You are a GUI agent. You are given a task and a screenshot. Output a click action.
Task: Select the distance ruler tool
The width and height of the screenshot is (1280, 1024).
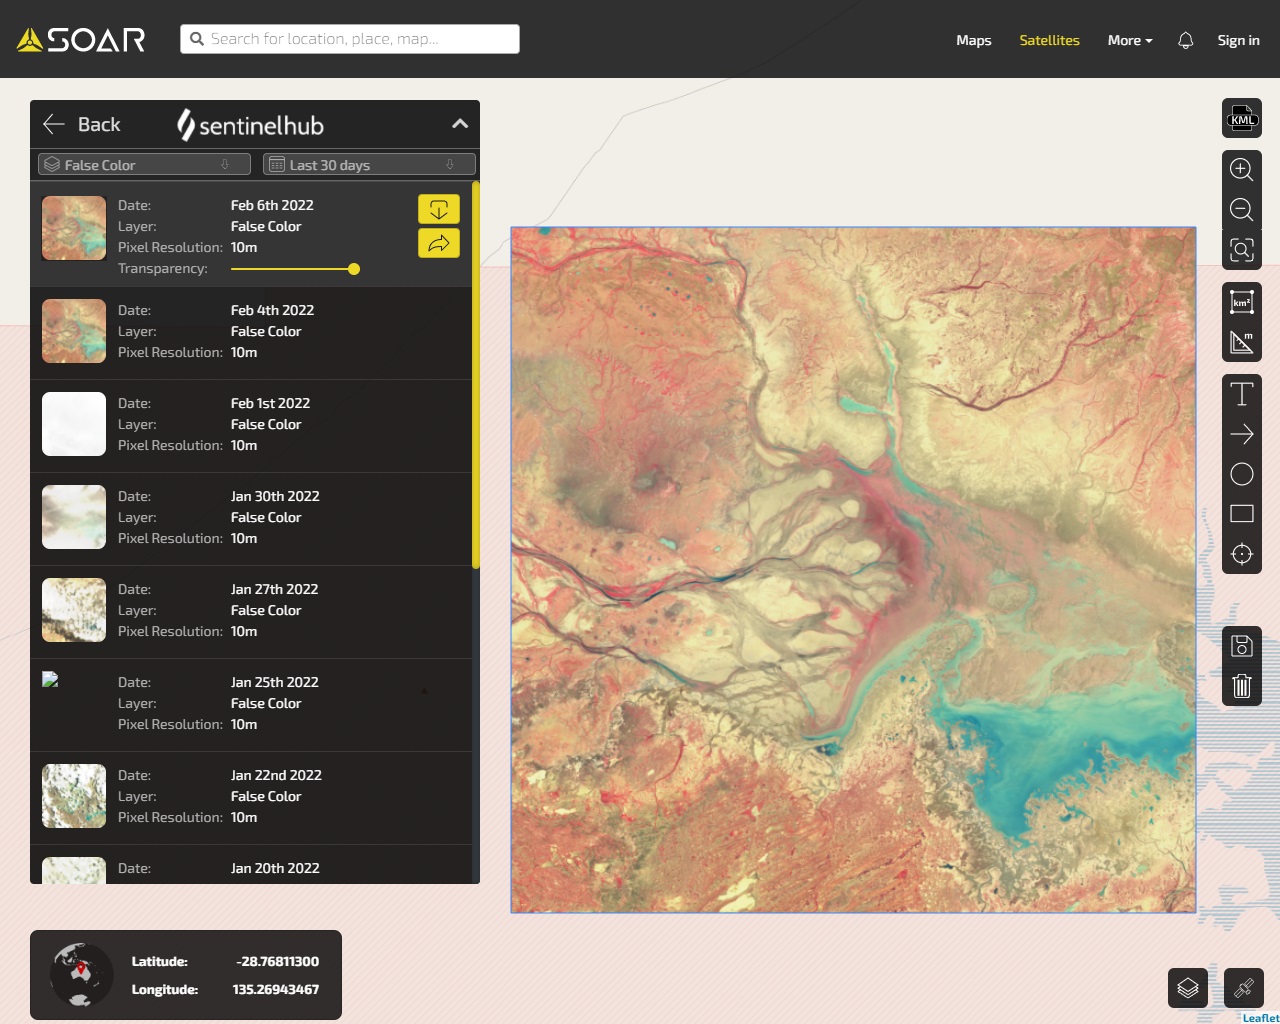1242,342
